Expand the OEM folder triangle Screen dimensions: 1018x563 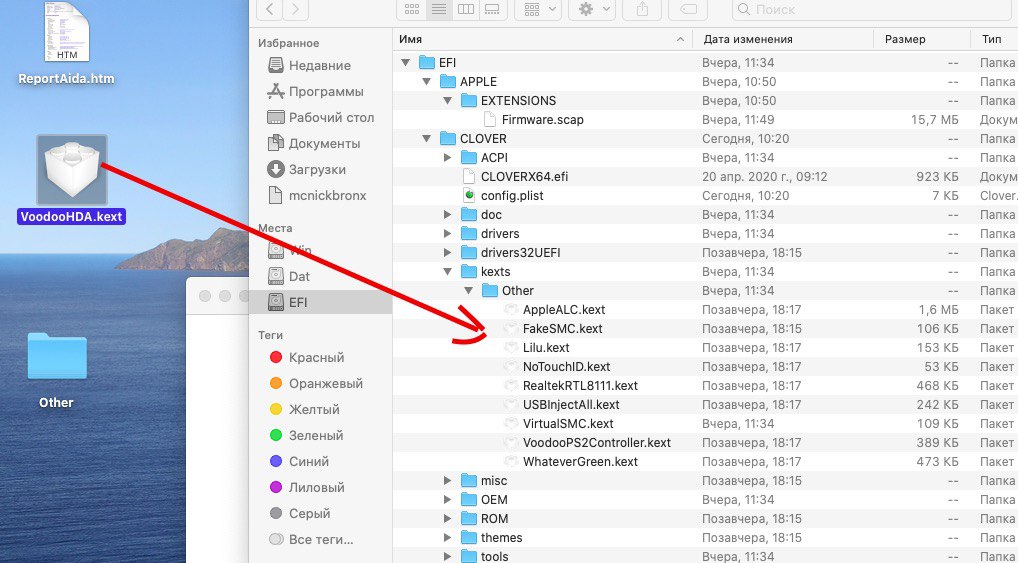pos(447,500)
